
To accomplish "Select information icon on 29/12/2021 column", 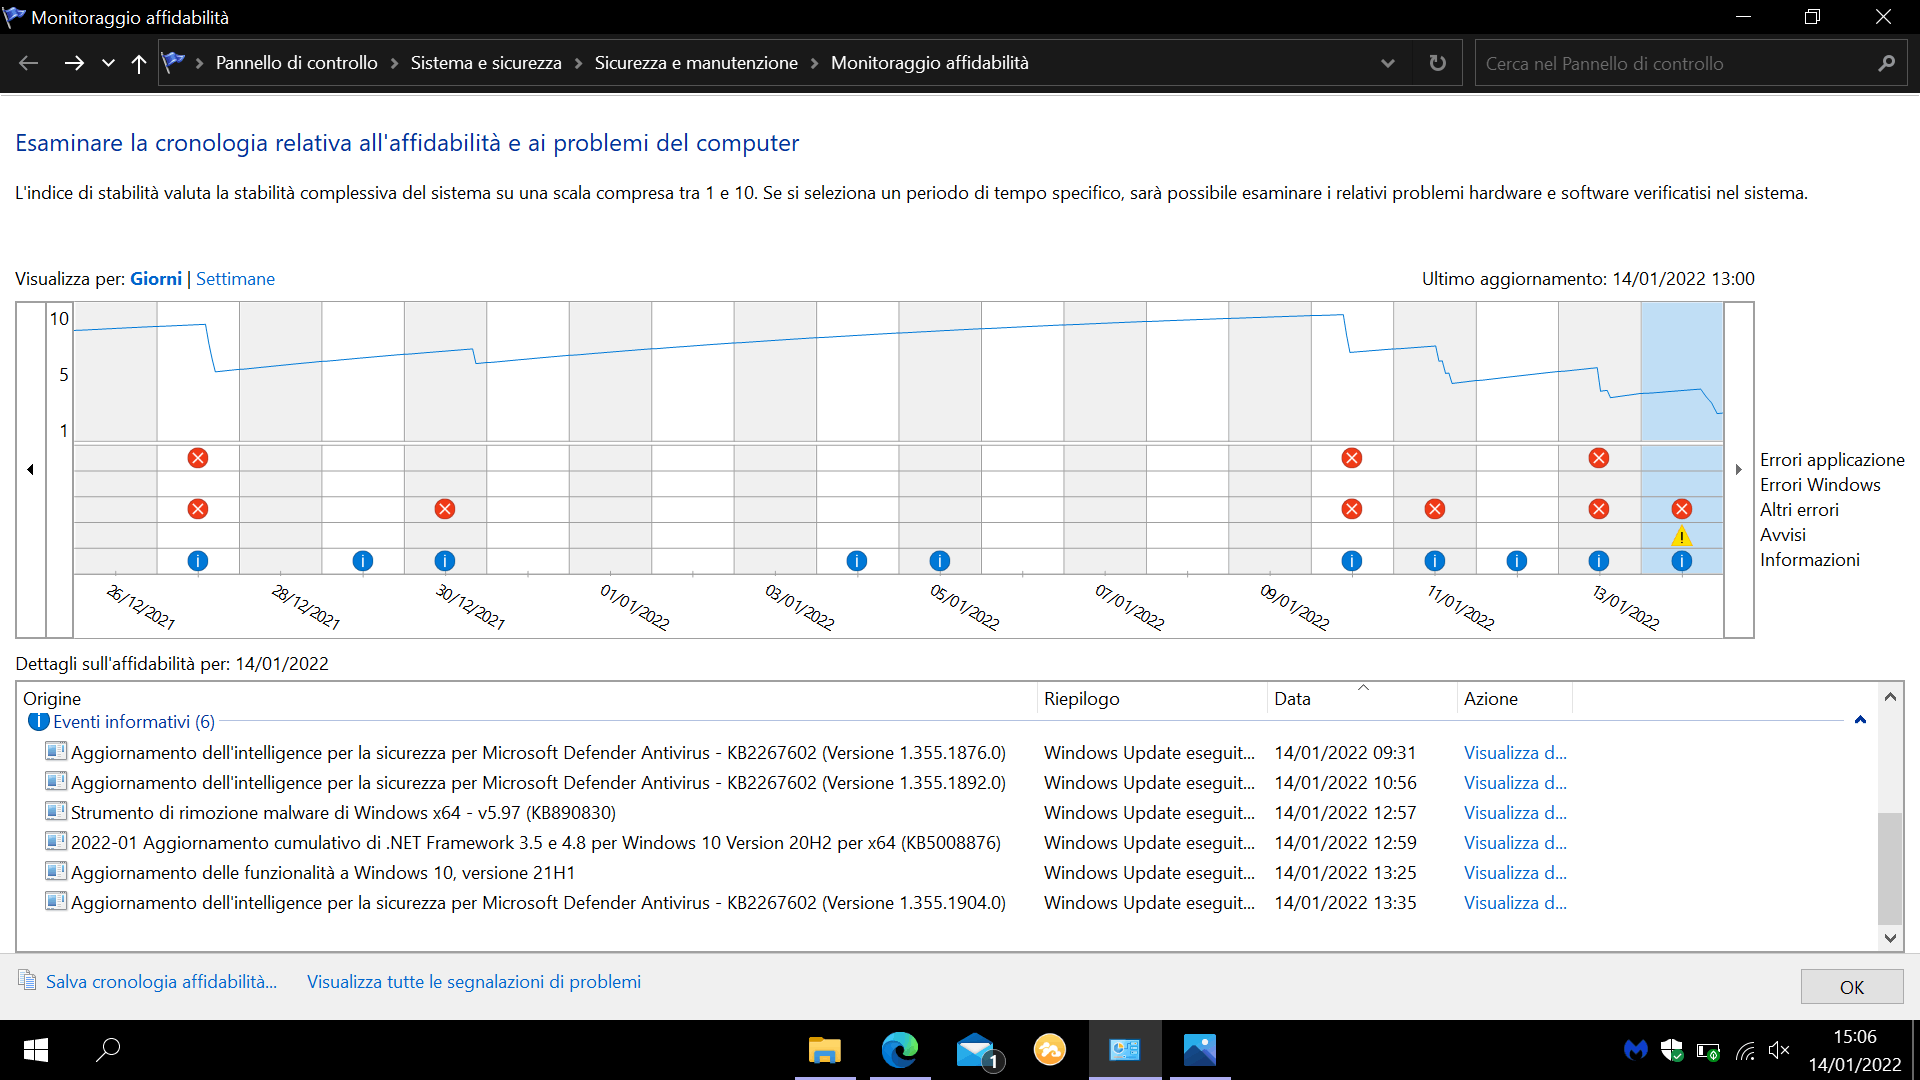I will [x=363, y=561].
